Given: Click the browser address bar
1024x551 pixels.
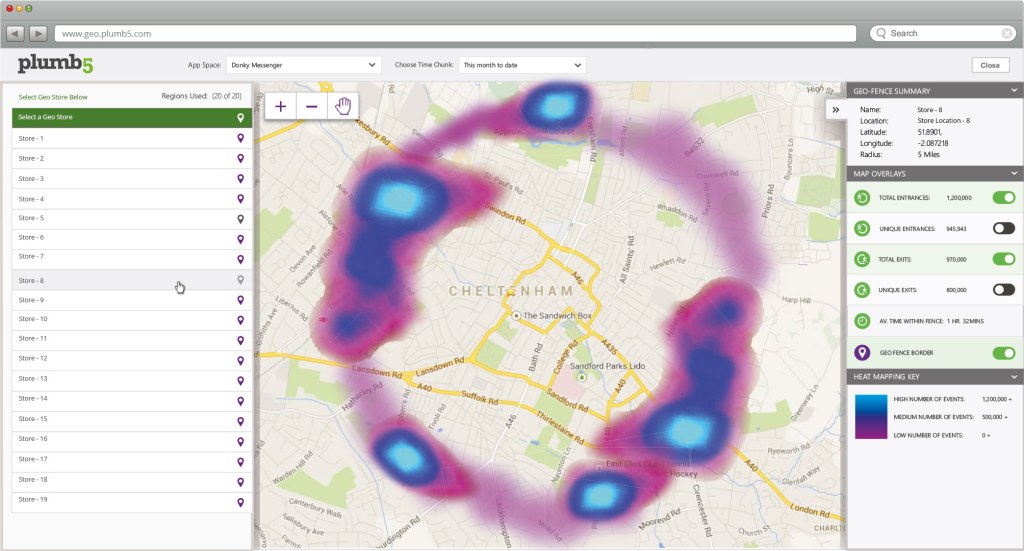Looking at the screenshot, I should 455,33.
